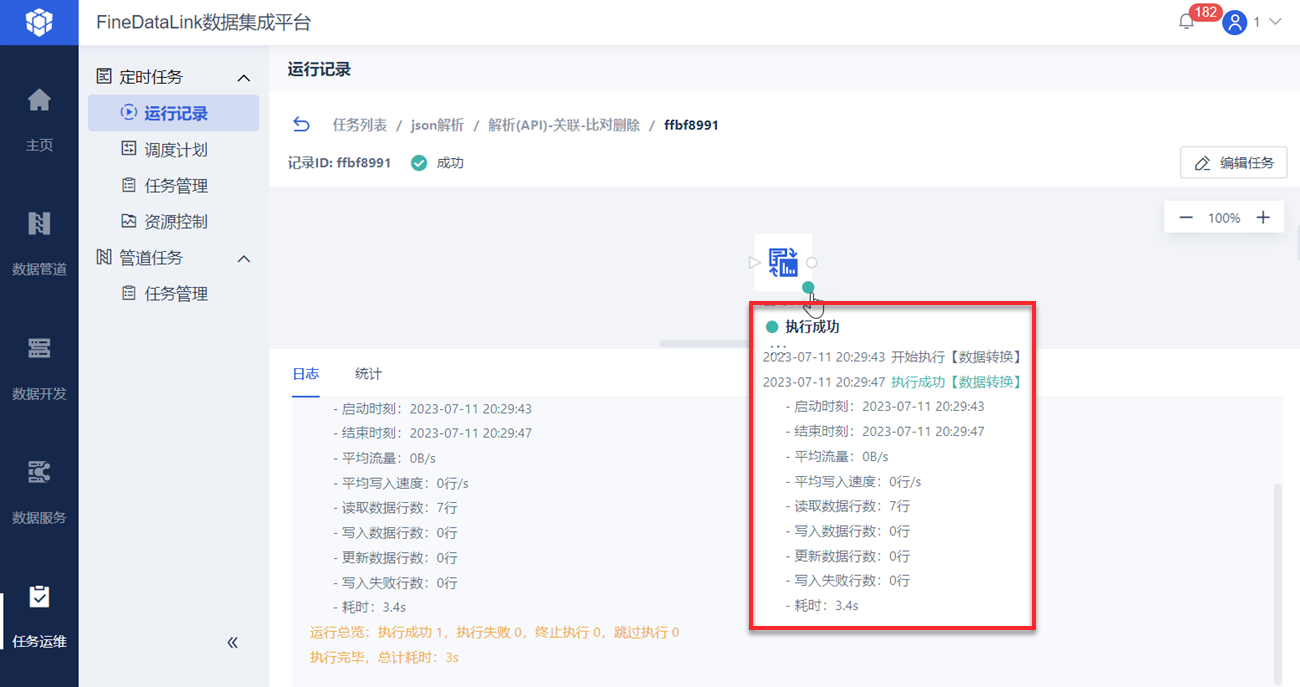The width and height of the screenshot is (1300, 687).
Task: Go to 解析(API)-关联-比对删除 breadcrumb
Action: click(564, 125)
